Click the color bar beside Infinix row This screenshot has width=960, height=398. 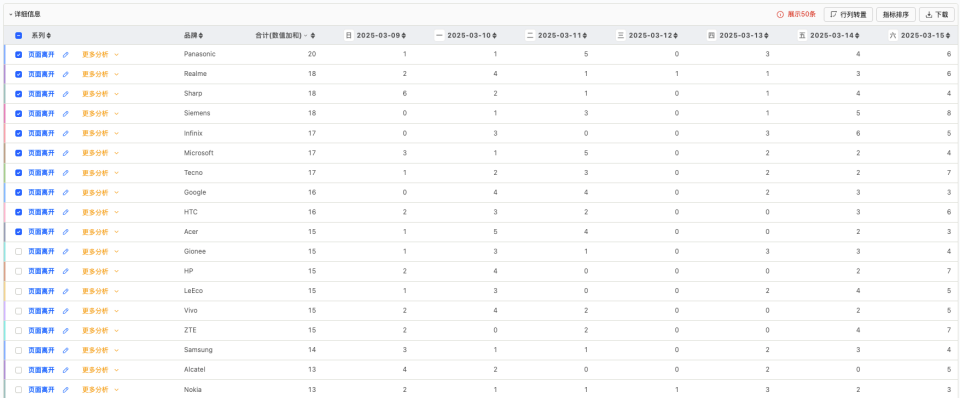5,133
